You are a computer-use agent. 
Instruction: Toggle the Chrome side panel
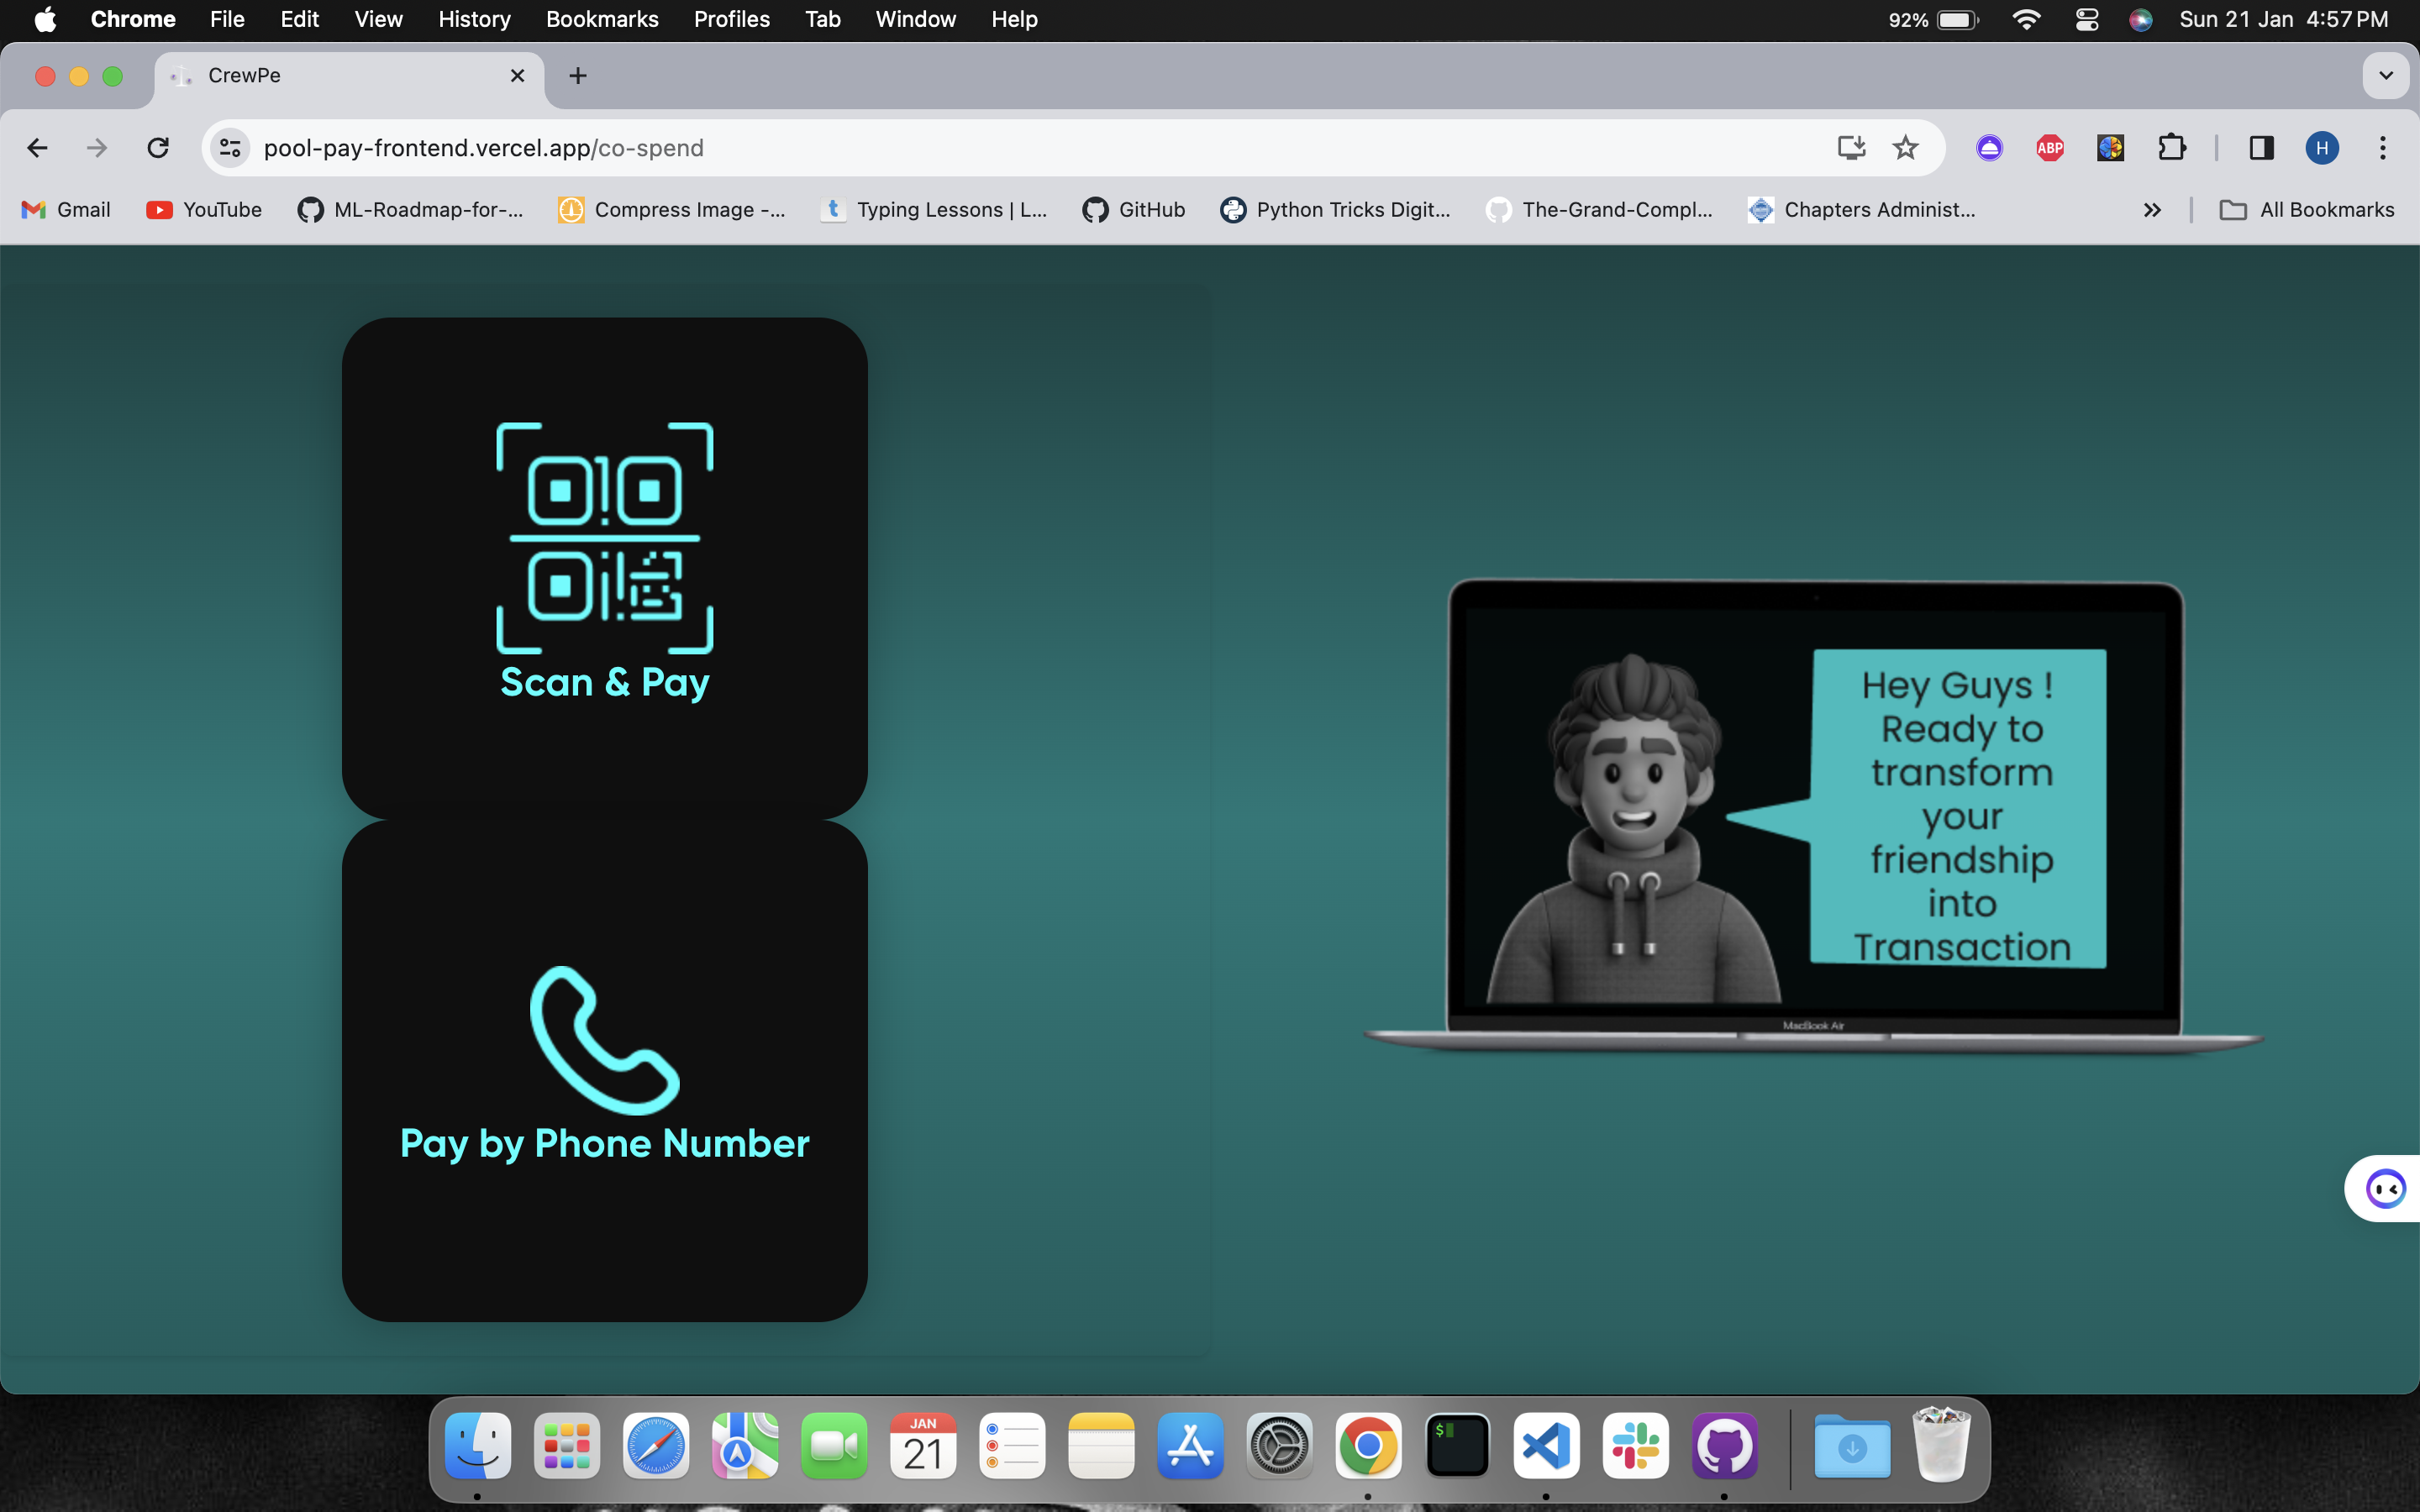click(x=2261, y=148)
